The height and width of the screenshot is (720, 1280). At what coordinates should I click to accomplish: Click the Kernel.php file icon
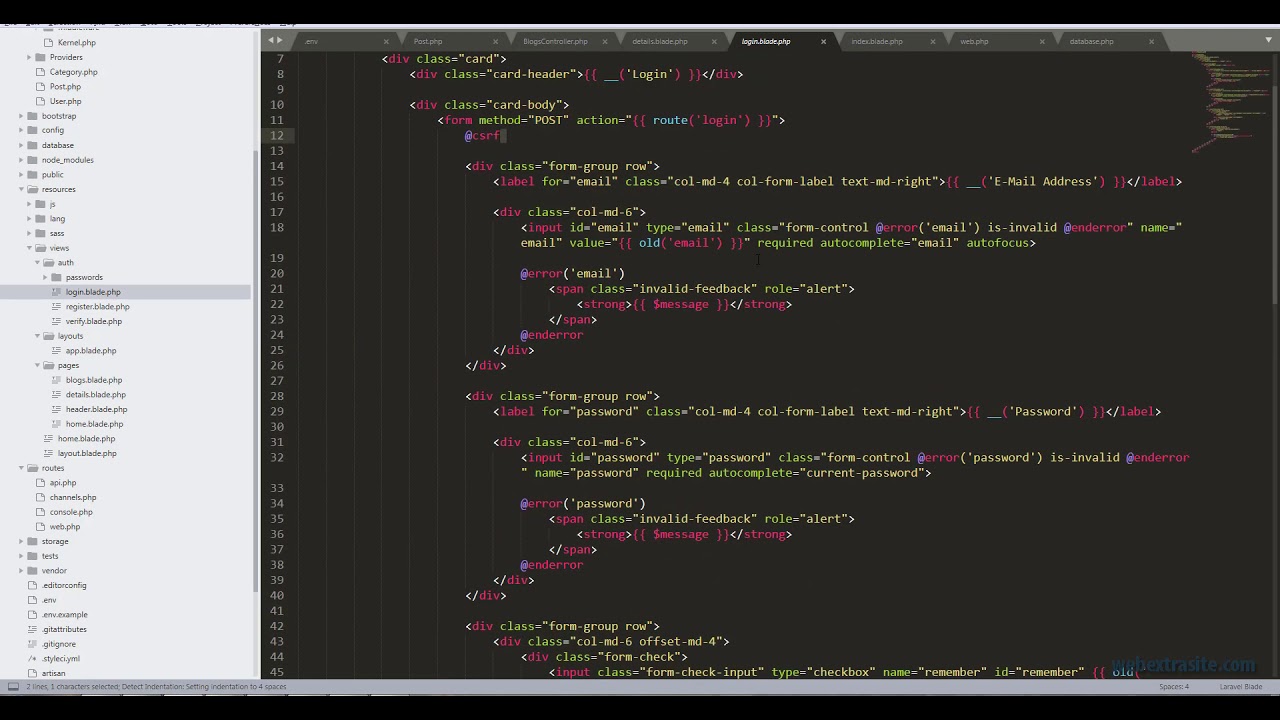tap(49, 43)
